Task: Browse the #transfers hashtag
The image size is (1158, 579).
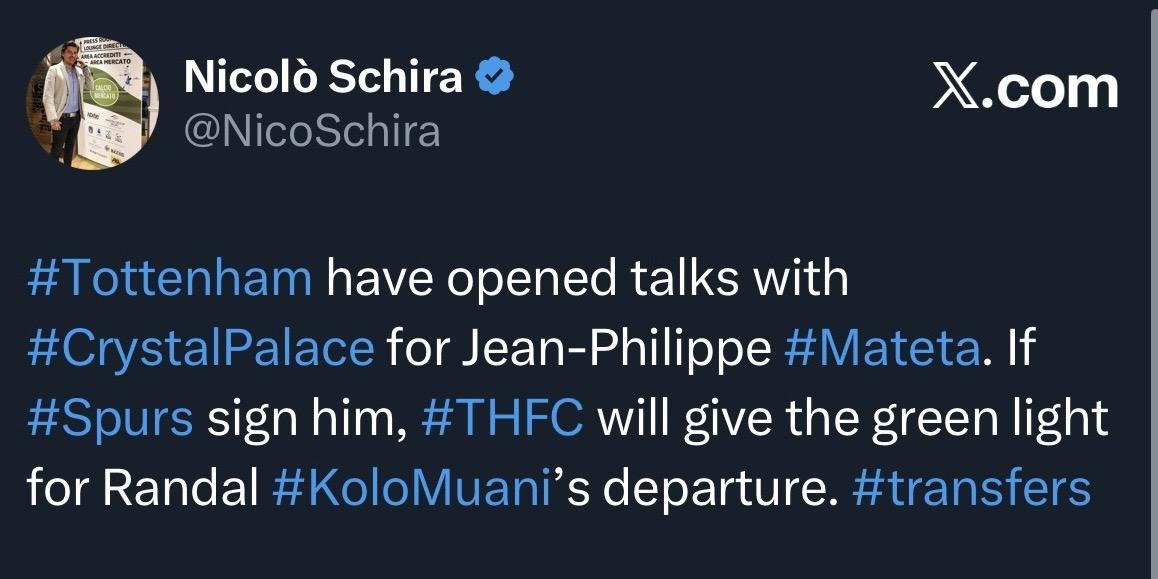Action: pos(971,489)
